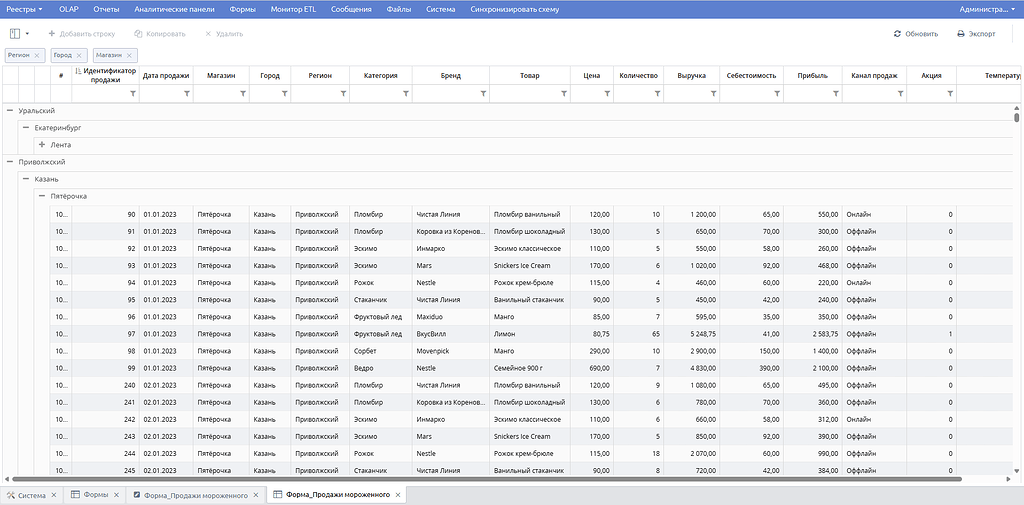The width and height of the screenshot is (1024, 505).
Task: Collapse the Казань city group
Action: click(26, 178)
